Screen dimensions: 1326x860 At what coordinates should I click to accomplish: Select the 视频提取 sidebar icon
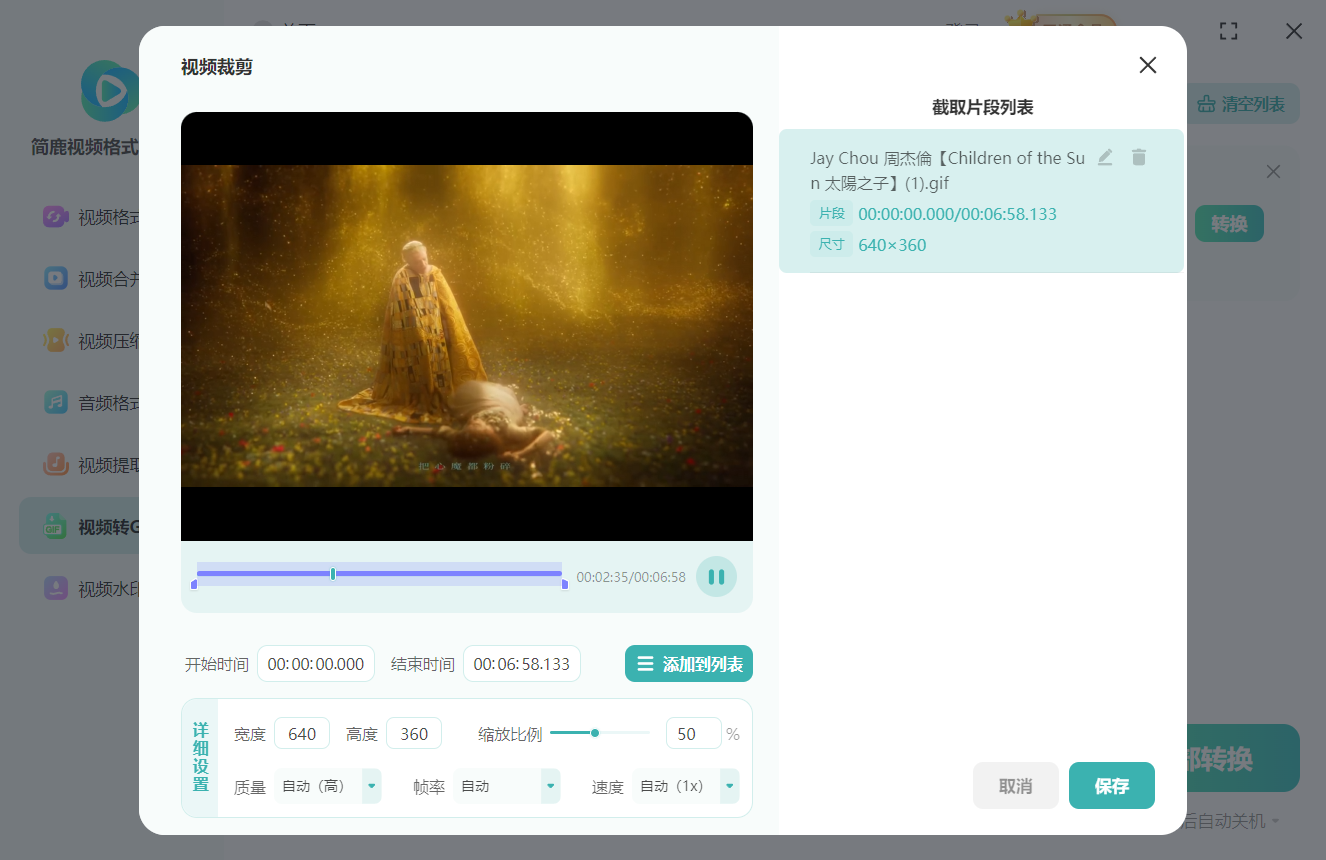click(56, 464)
